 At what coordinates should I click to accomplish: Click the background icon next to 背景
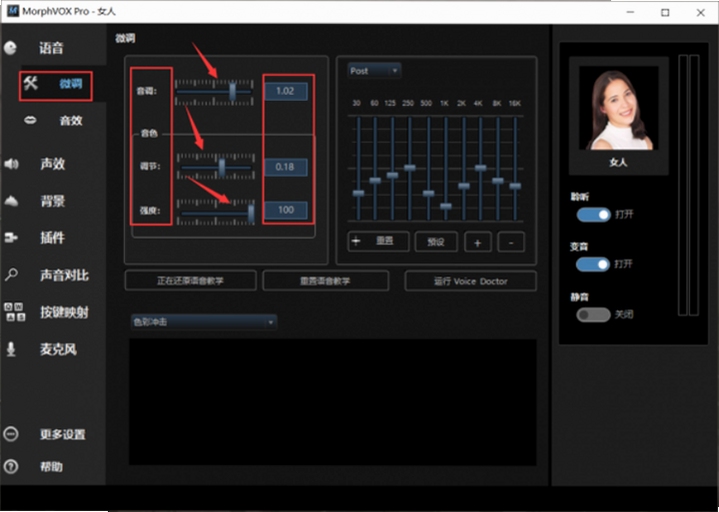coord(11,201)
